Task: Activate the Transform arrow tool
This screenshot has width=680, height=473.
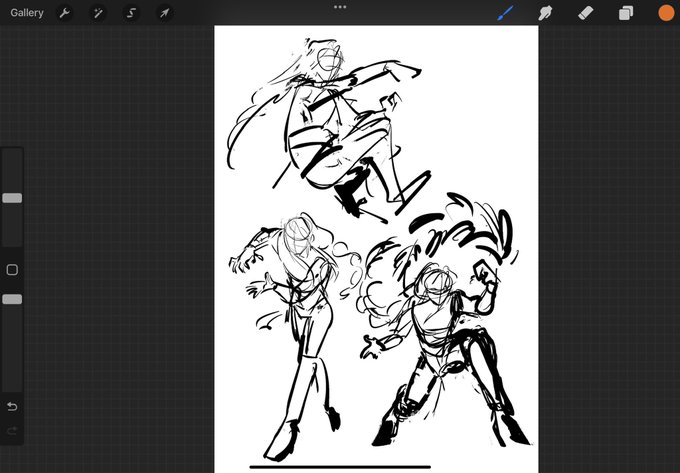Action: 164,13
